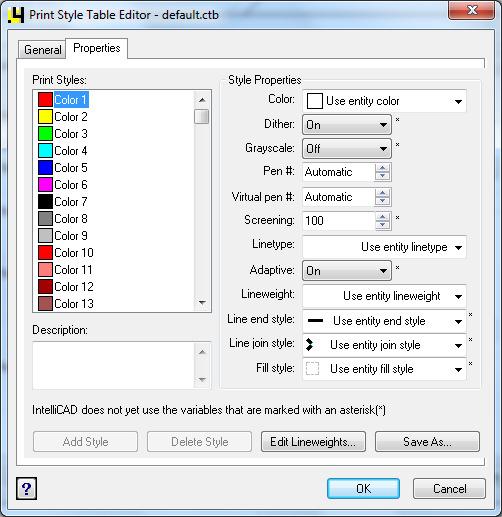Close the Print Style Table Editor window
This screenshot has height=517, width=502.
pos(471,10)
